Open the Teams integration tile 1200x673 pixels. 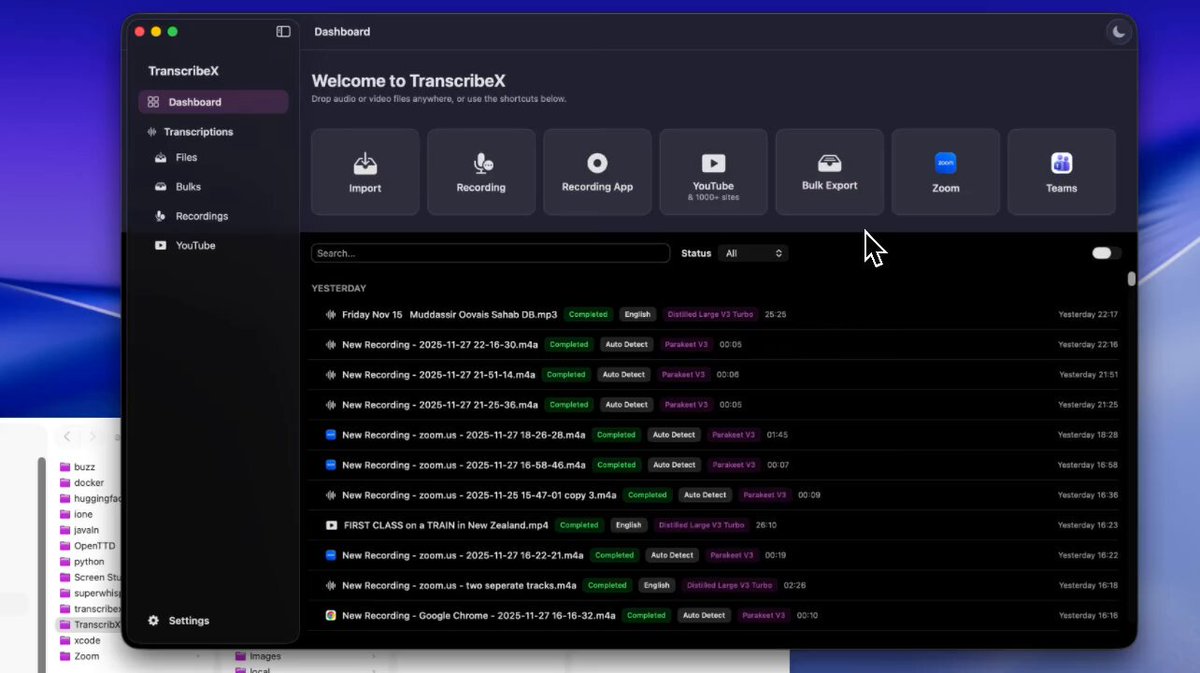(1061, 172)
